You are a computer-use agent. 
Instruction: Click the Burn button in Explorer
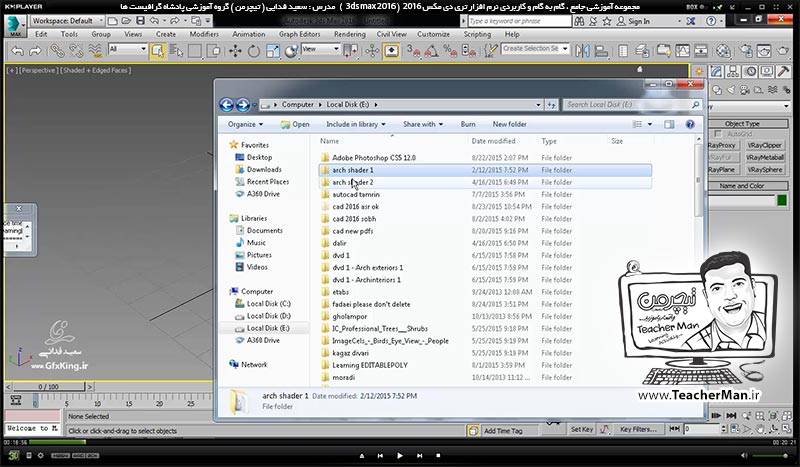point(468,124)
